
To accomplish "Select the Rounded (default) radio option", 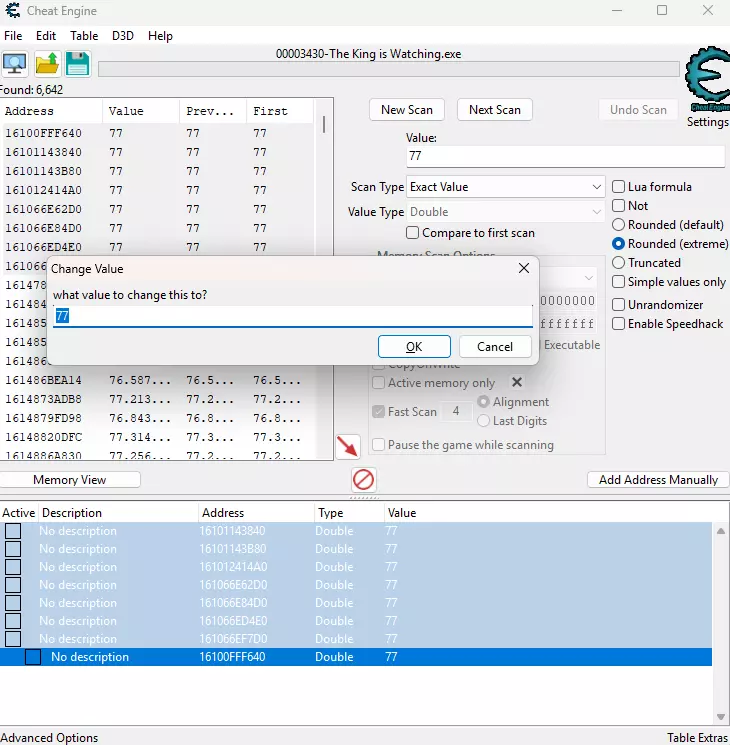I will (x=618, y=224).
